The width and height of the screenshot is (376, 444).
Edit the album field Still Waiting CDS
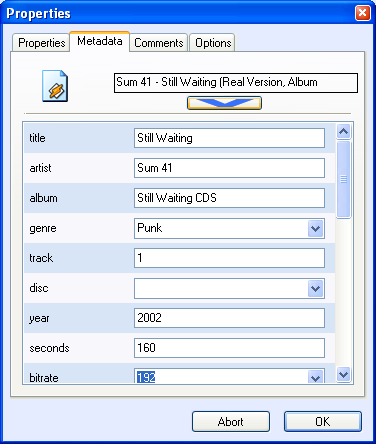click(229, 198)
